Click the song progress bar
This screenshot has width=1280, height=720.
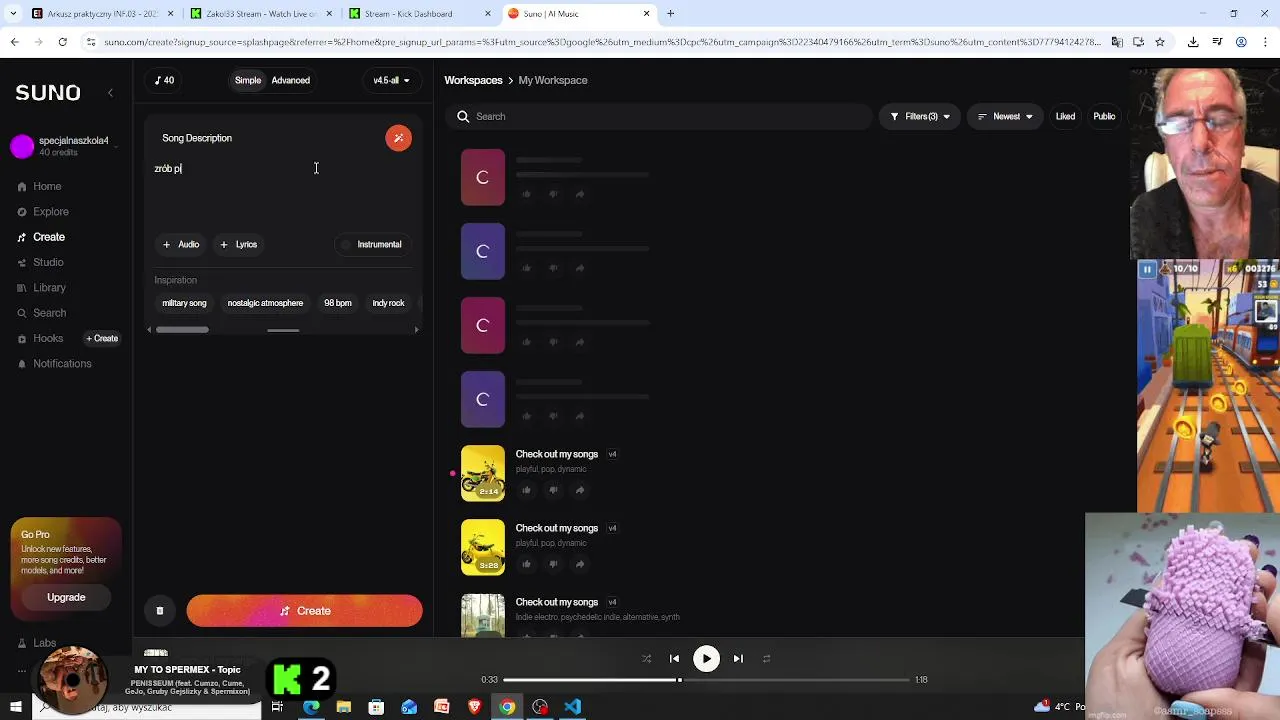(x=706, y=680)
